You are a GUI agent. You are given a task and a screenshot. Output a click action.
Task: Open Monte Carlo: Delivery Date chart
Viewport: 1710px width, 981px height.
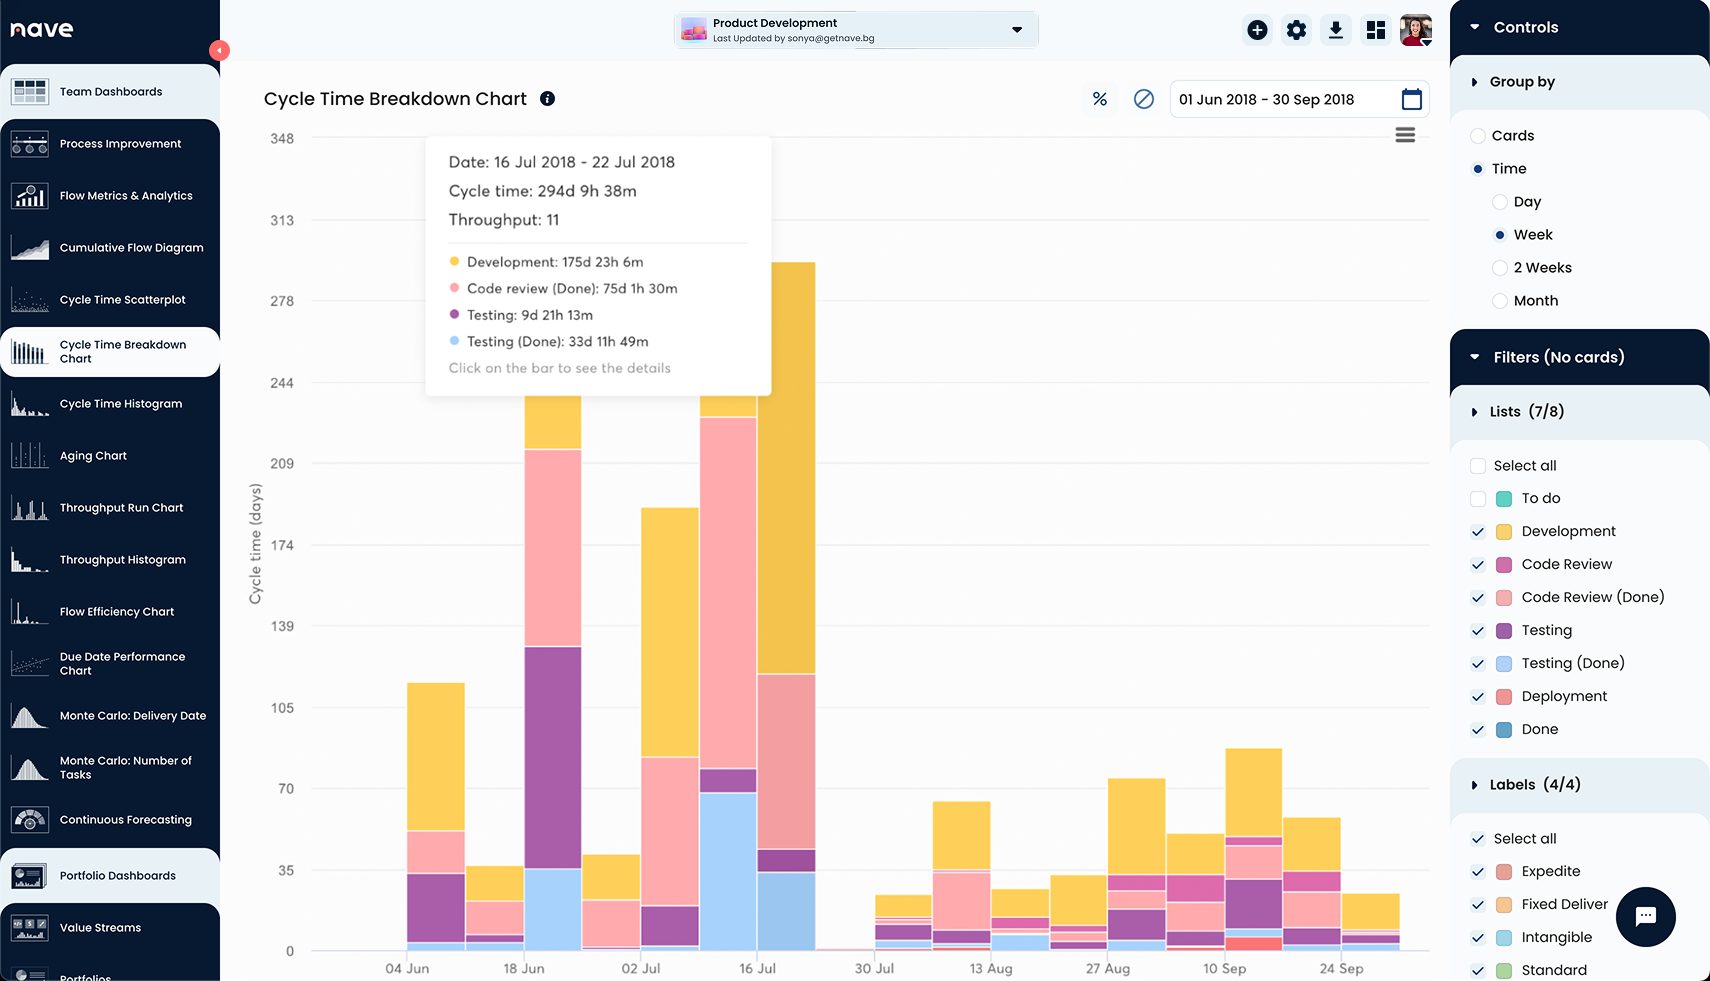132,715
